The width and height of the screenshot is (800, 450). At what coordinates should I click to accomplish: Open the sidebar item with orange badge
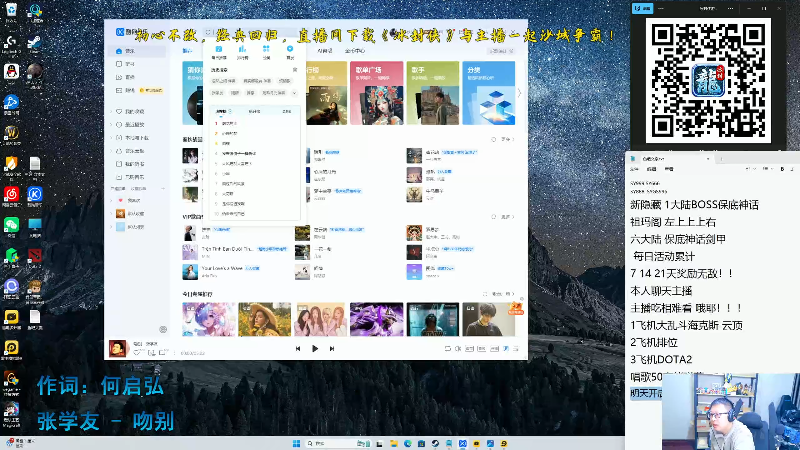(x=137, y=90)
